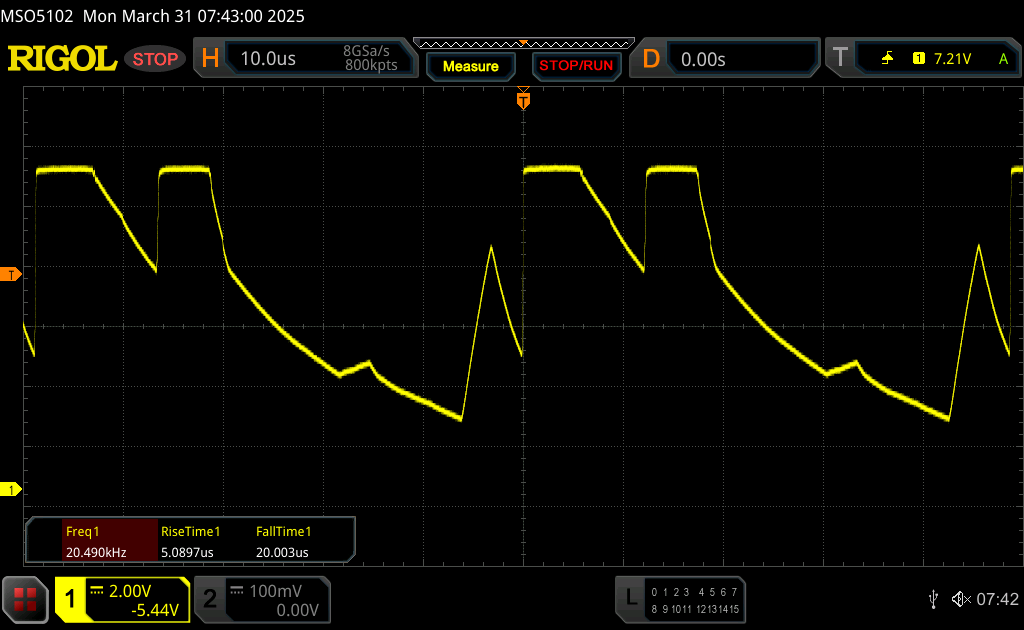This screenshot has width=1024, height=630.
Task: Tap the RIGOL logo
Action: pos(62,59)
